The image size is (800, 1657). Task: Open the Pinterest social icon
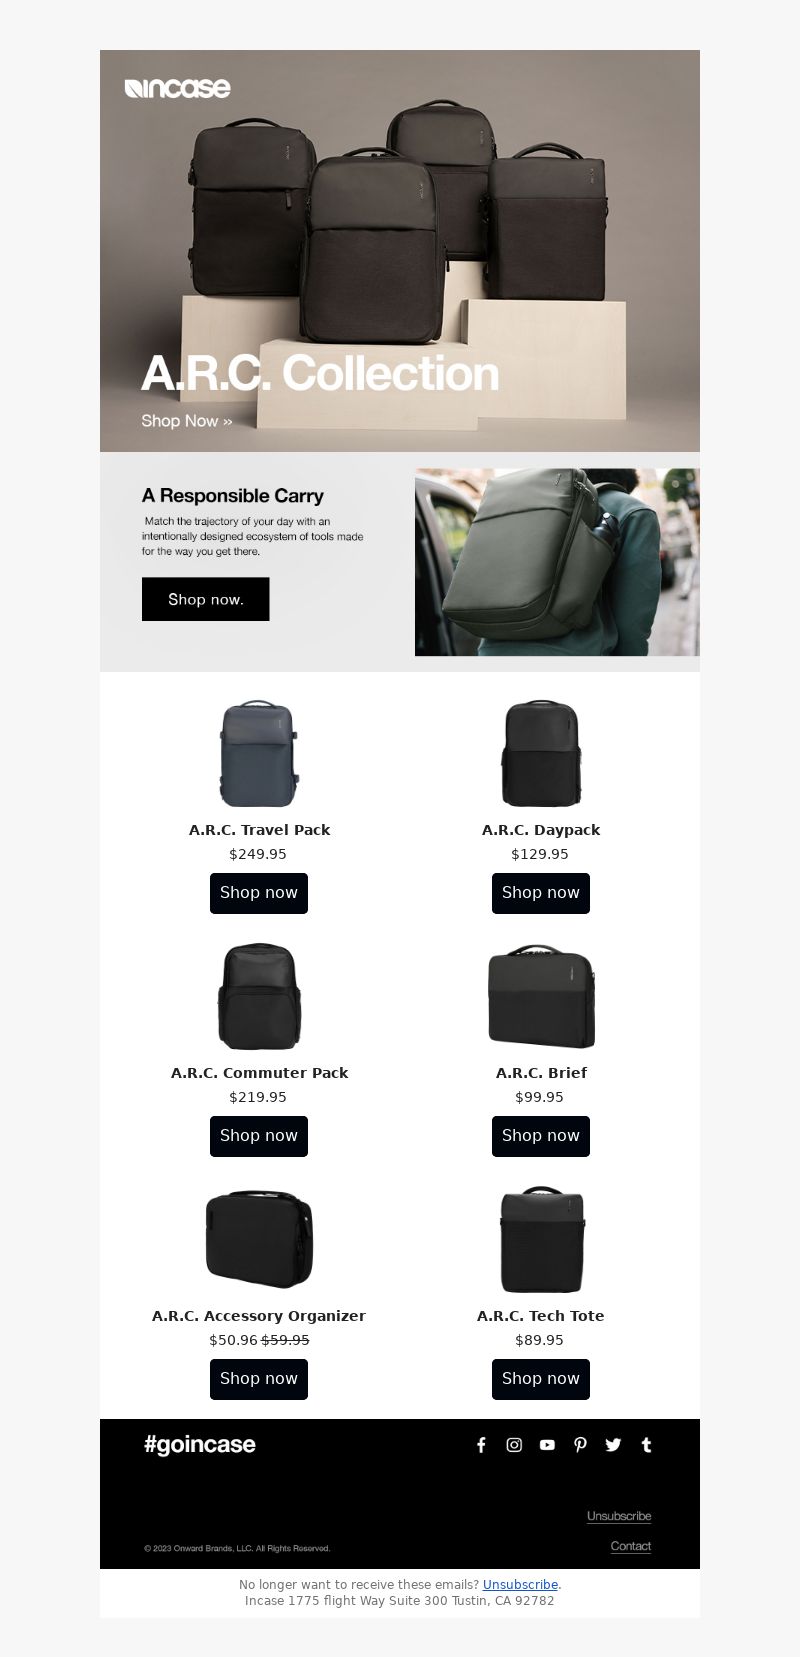[580, 1445]
